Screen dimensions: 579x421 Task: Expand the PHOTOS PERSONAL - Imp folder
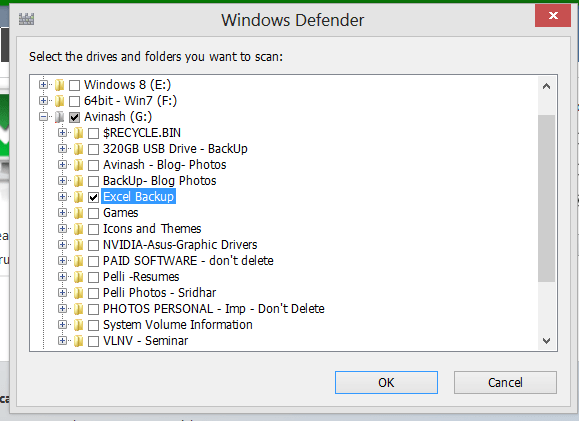click(62, 309)
